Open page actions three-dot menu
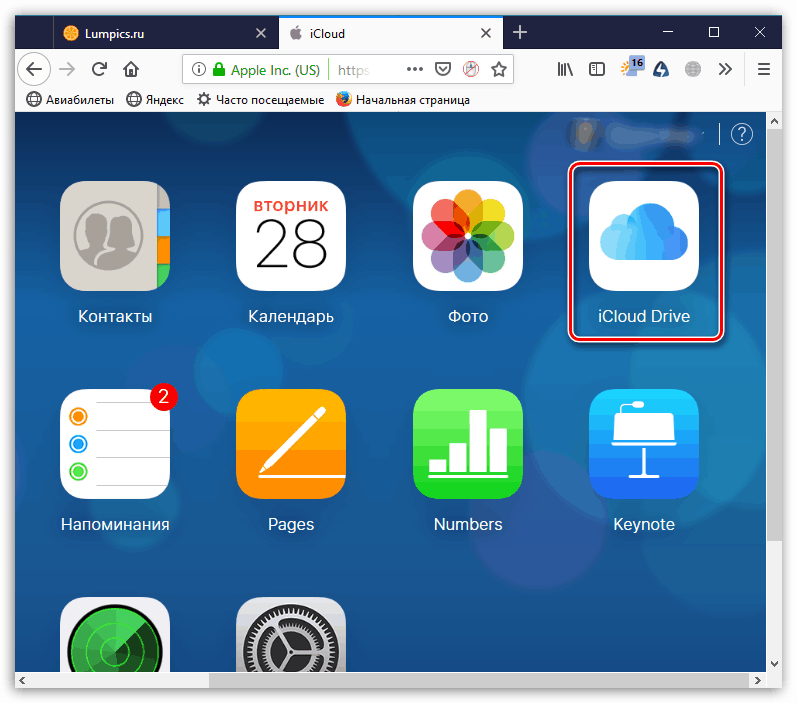This screenshot has height=703, width=797. click(x=415, y=69)
